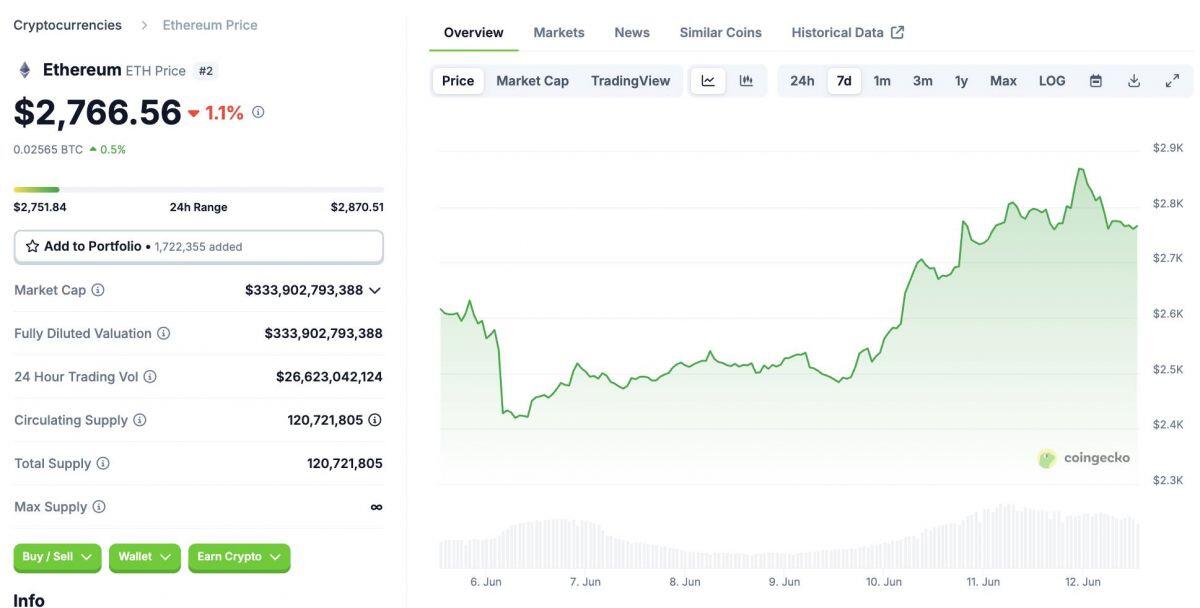Click Max Supply info icon

99,507
